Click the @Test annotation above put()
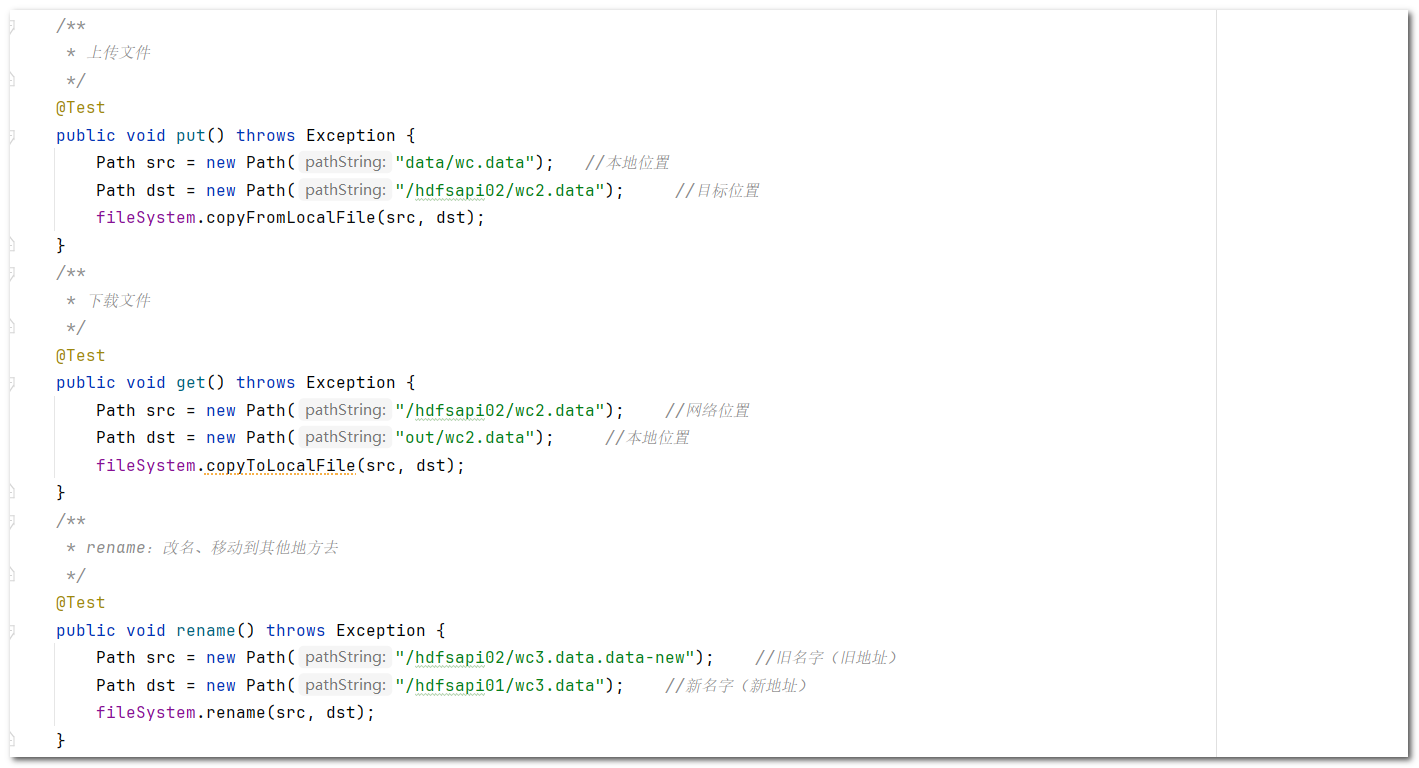Viewport: 1419px width, 768px height. coord(81,108)
